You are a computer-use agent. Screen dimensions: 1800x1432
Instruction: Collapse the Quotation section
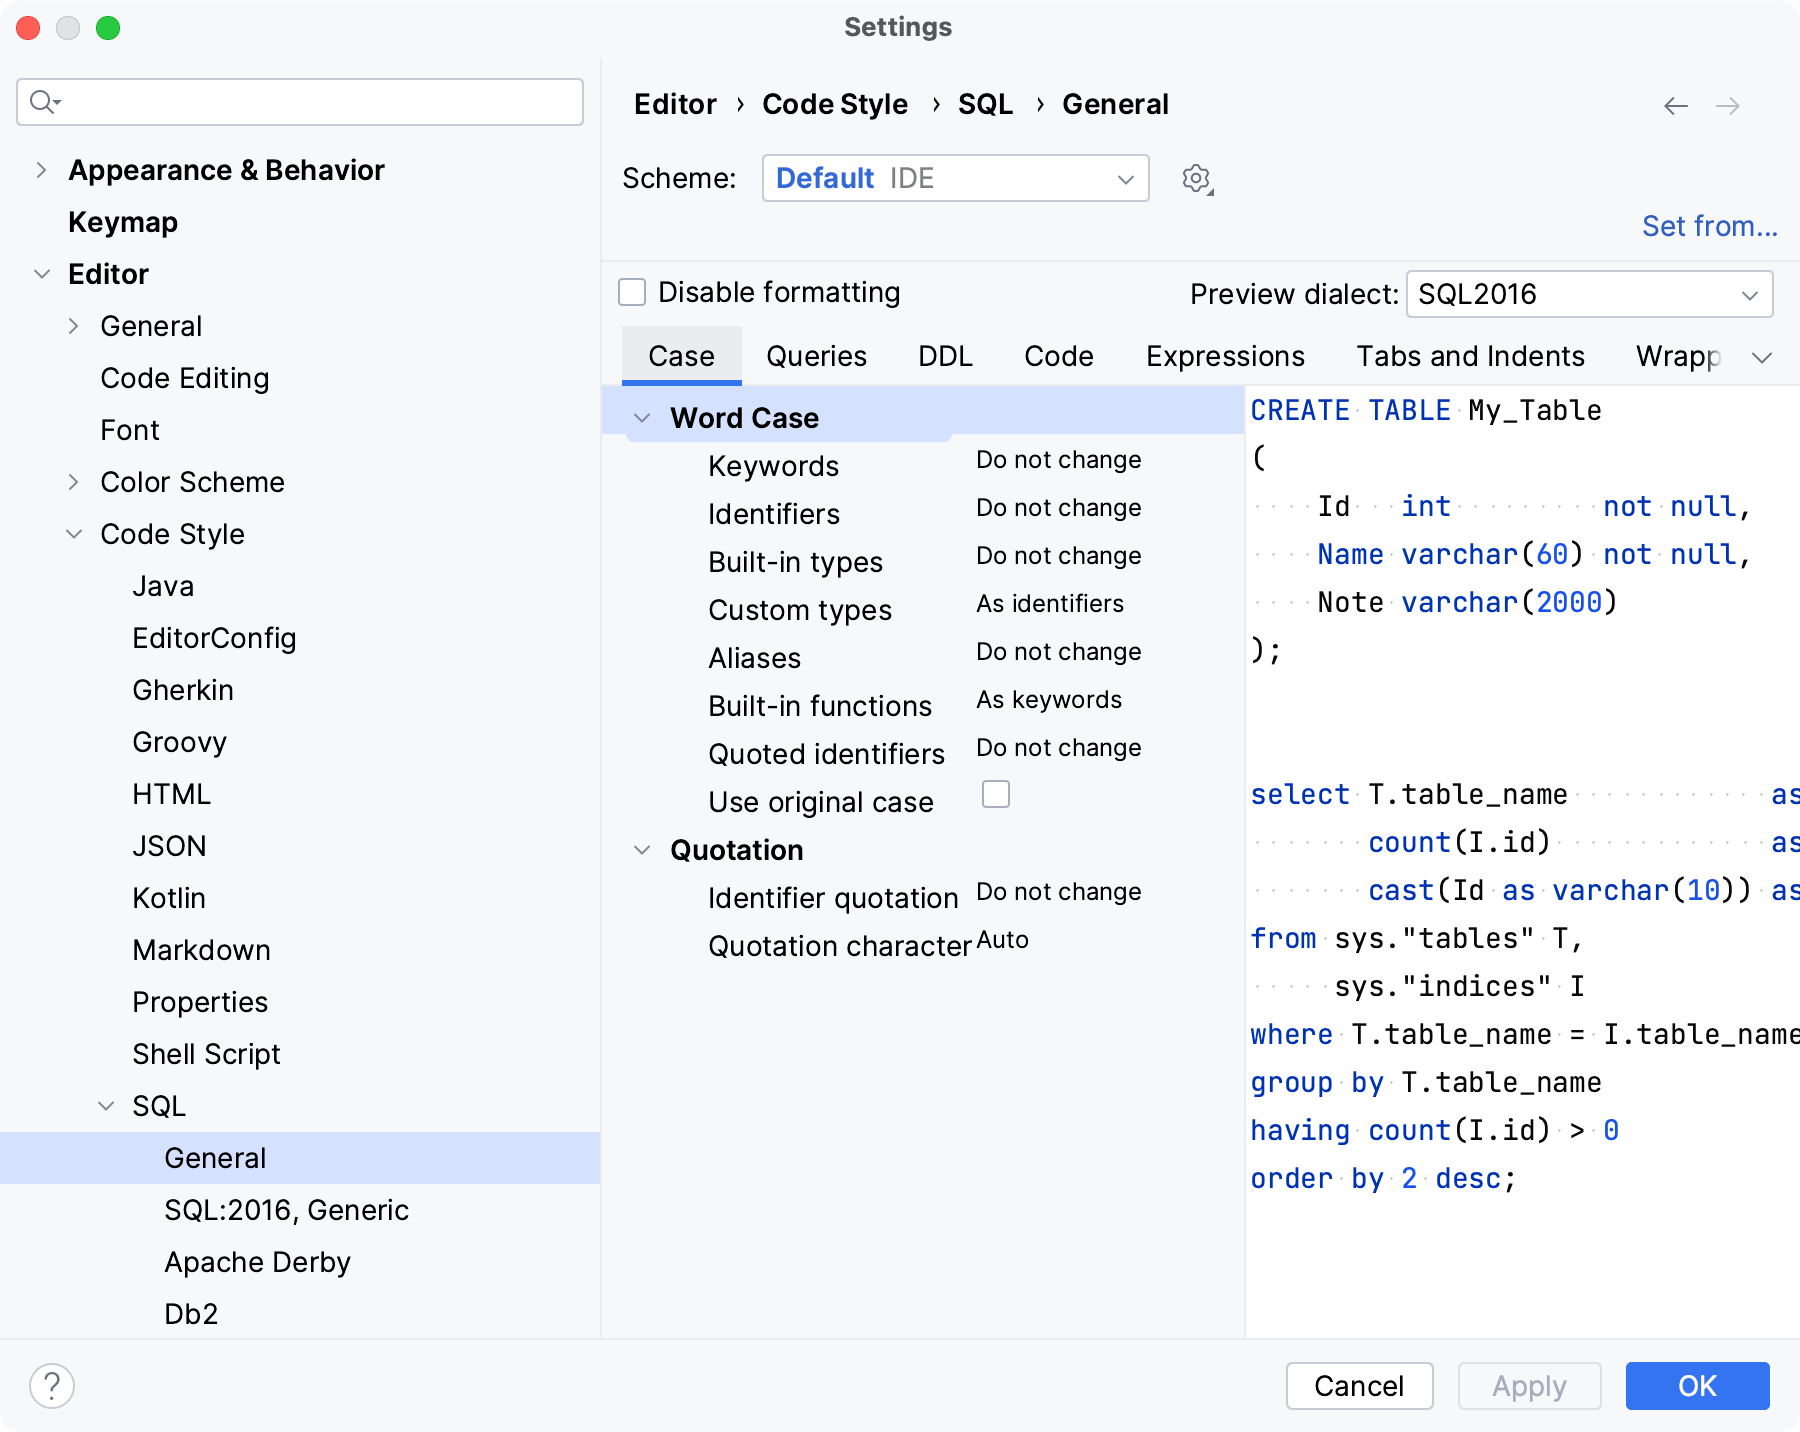click(643, 849)
